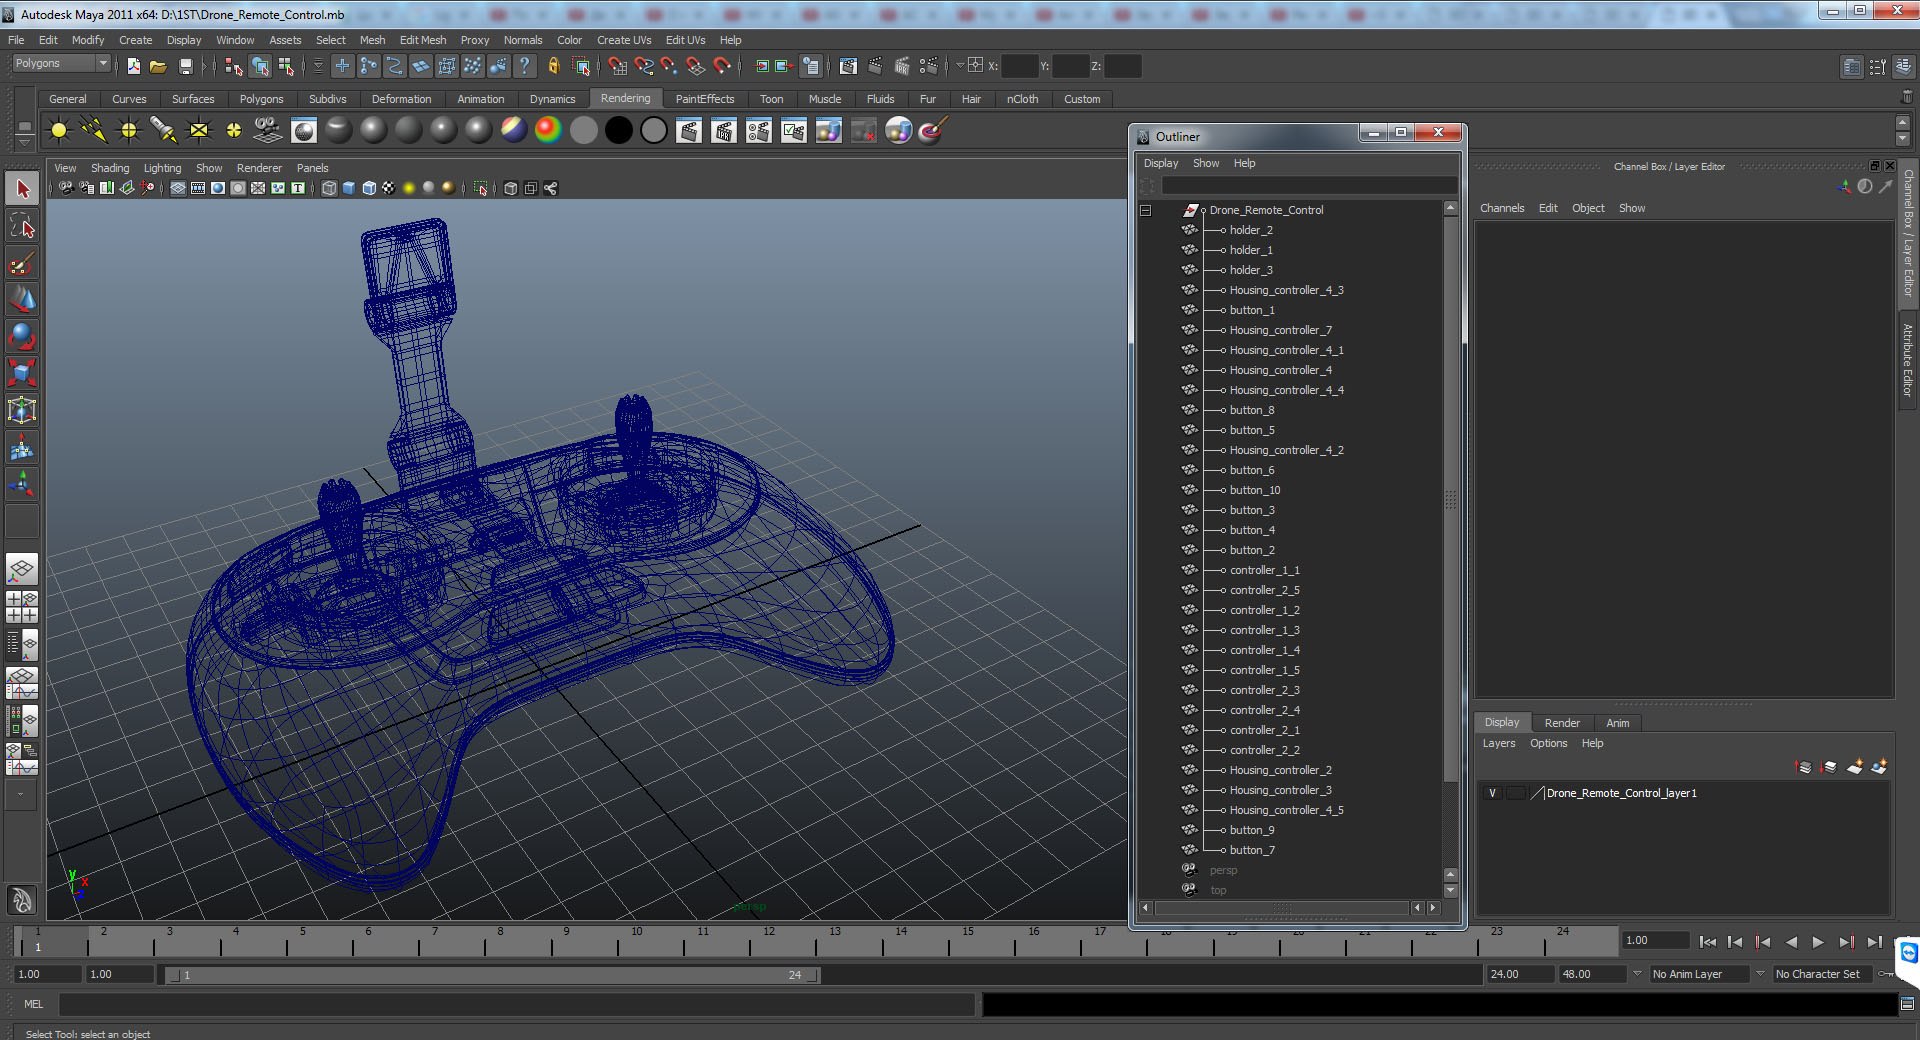This screenshot has height=1040, width=1920.
Task: Choose the Soft Modification tool
Action: click(22, 448)
